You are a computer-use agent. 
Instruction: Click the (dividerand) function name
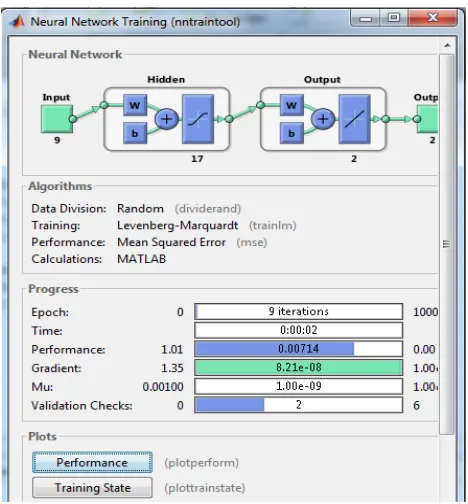(x=208, y=209)
